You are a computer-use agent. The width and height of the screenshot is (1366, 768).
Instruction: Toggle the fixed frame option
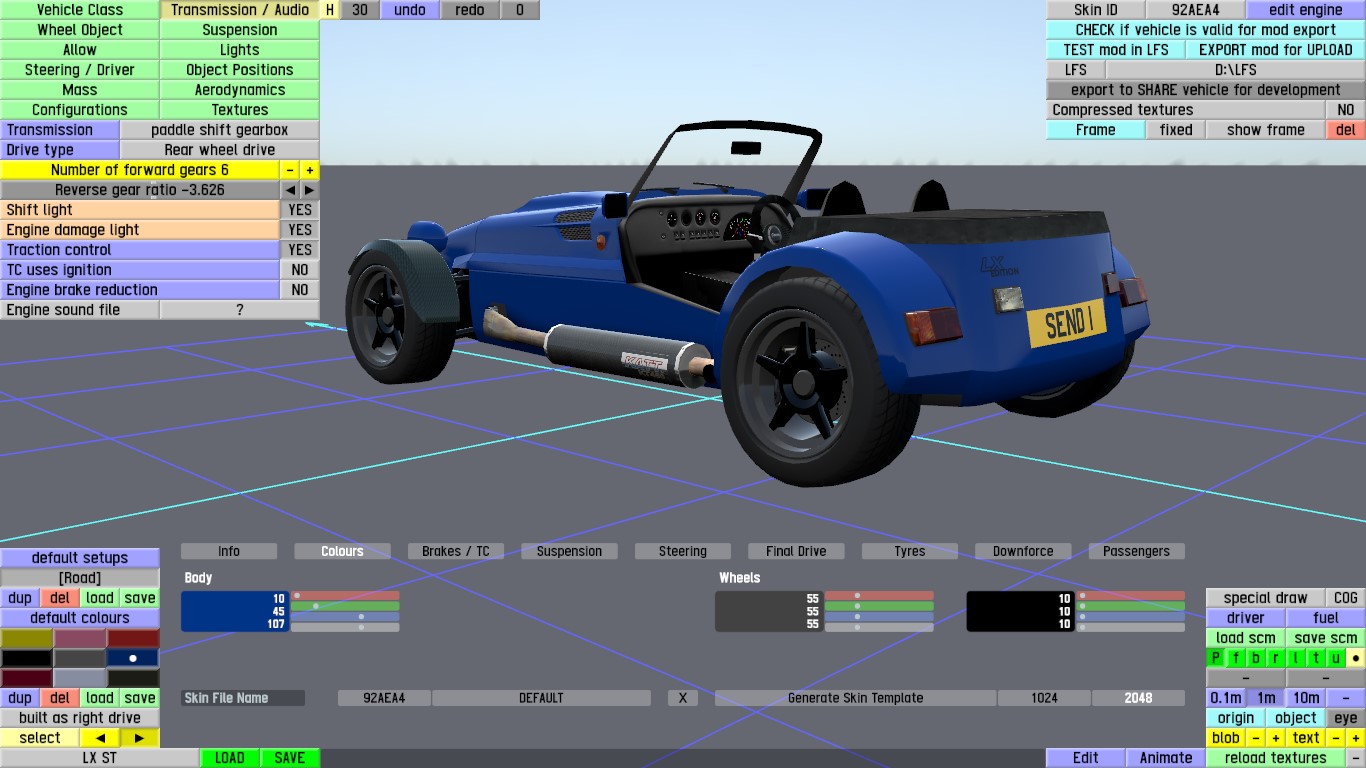(x=1176, y=130)
